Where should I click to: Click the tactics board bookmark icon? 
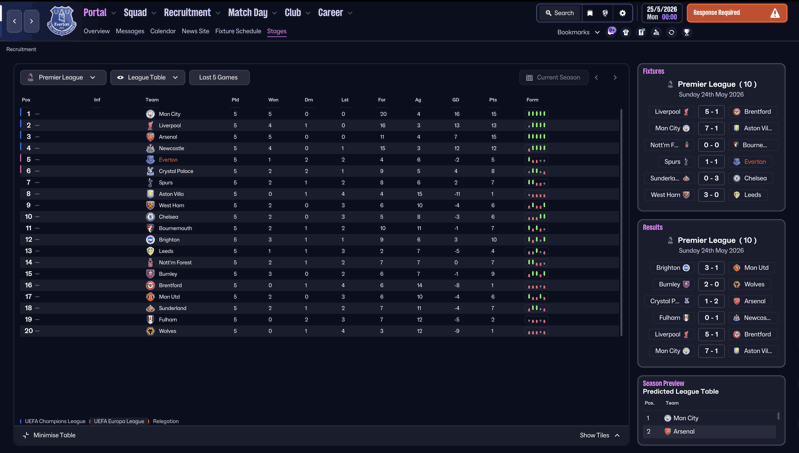pos(641,32)
